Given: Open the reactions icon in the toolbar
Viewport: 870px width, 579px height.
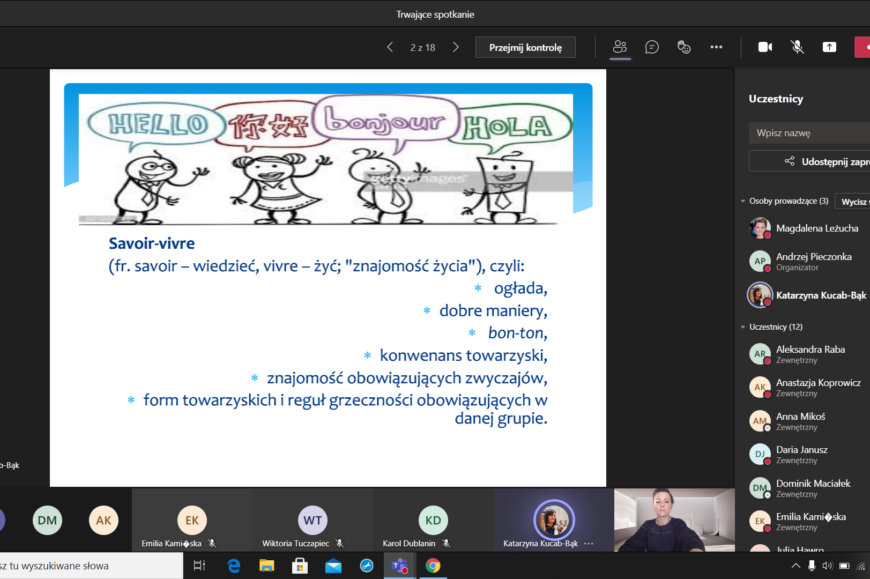Looking at the screenshot, I should click(684, 47).
